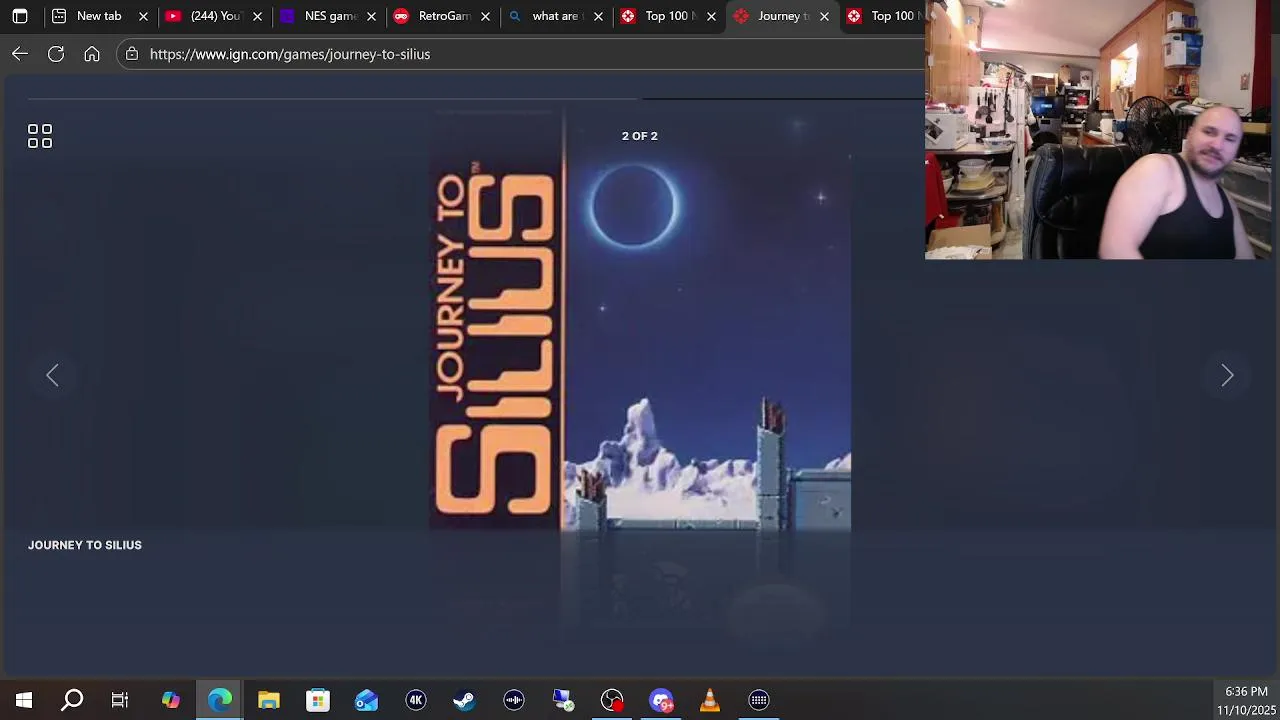The image size is (1280, 720).
Task: Select the Journey to Silius tab
Action: point(783,16)
